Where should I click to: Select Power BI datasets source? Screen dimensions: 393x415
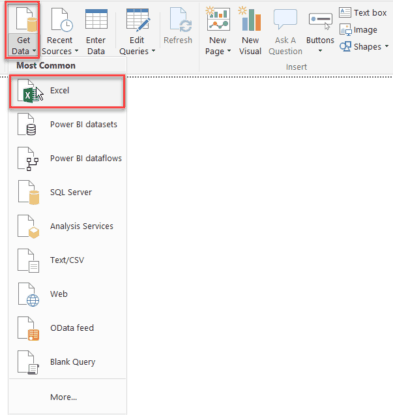67,124
